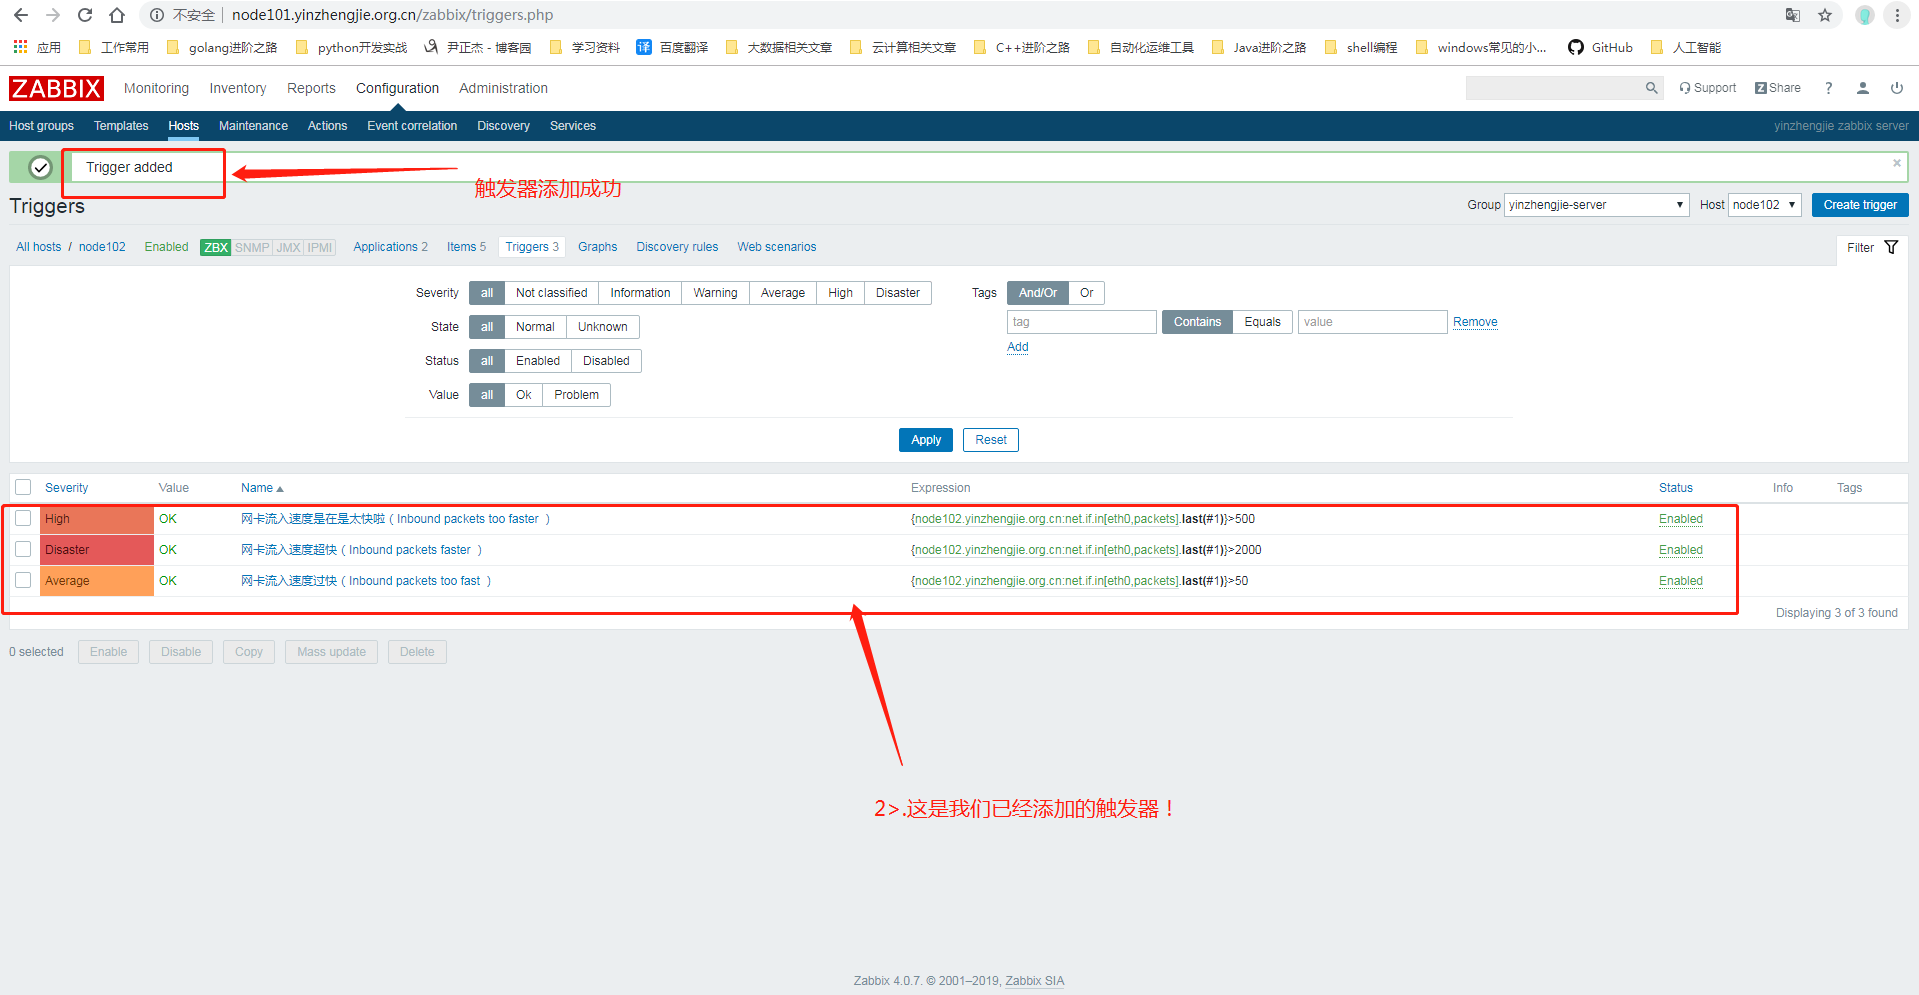Screen dimensions: 1919x995
Task: Click the Support headset link
Action: coord(1708,88)
